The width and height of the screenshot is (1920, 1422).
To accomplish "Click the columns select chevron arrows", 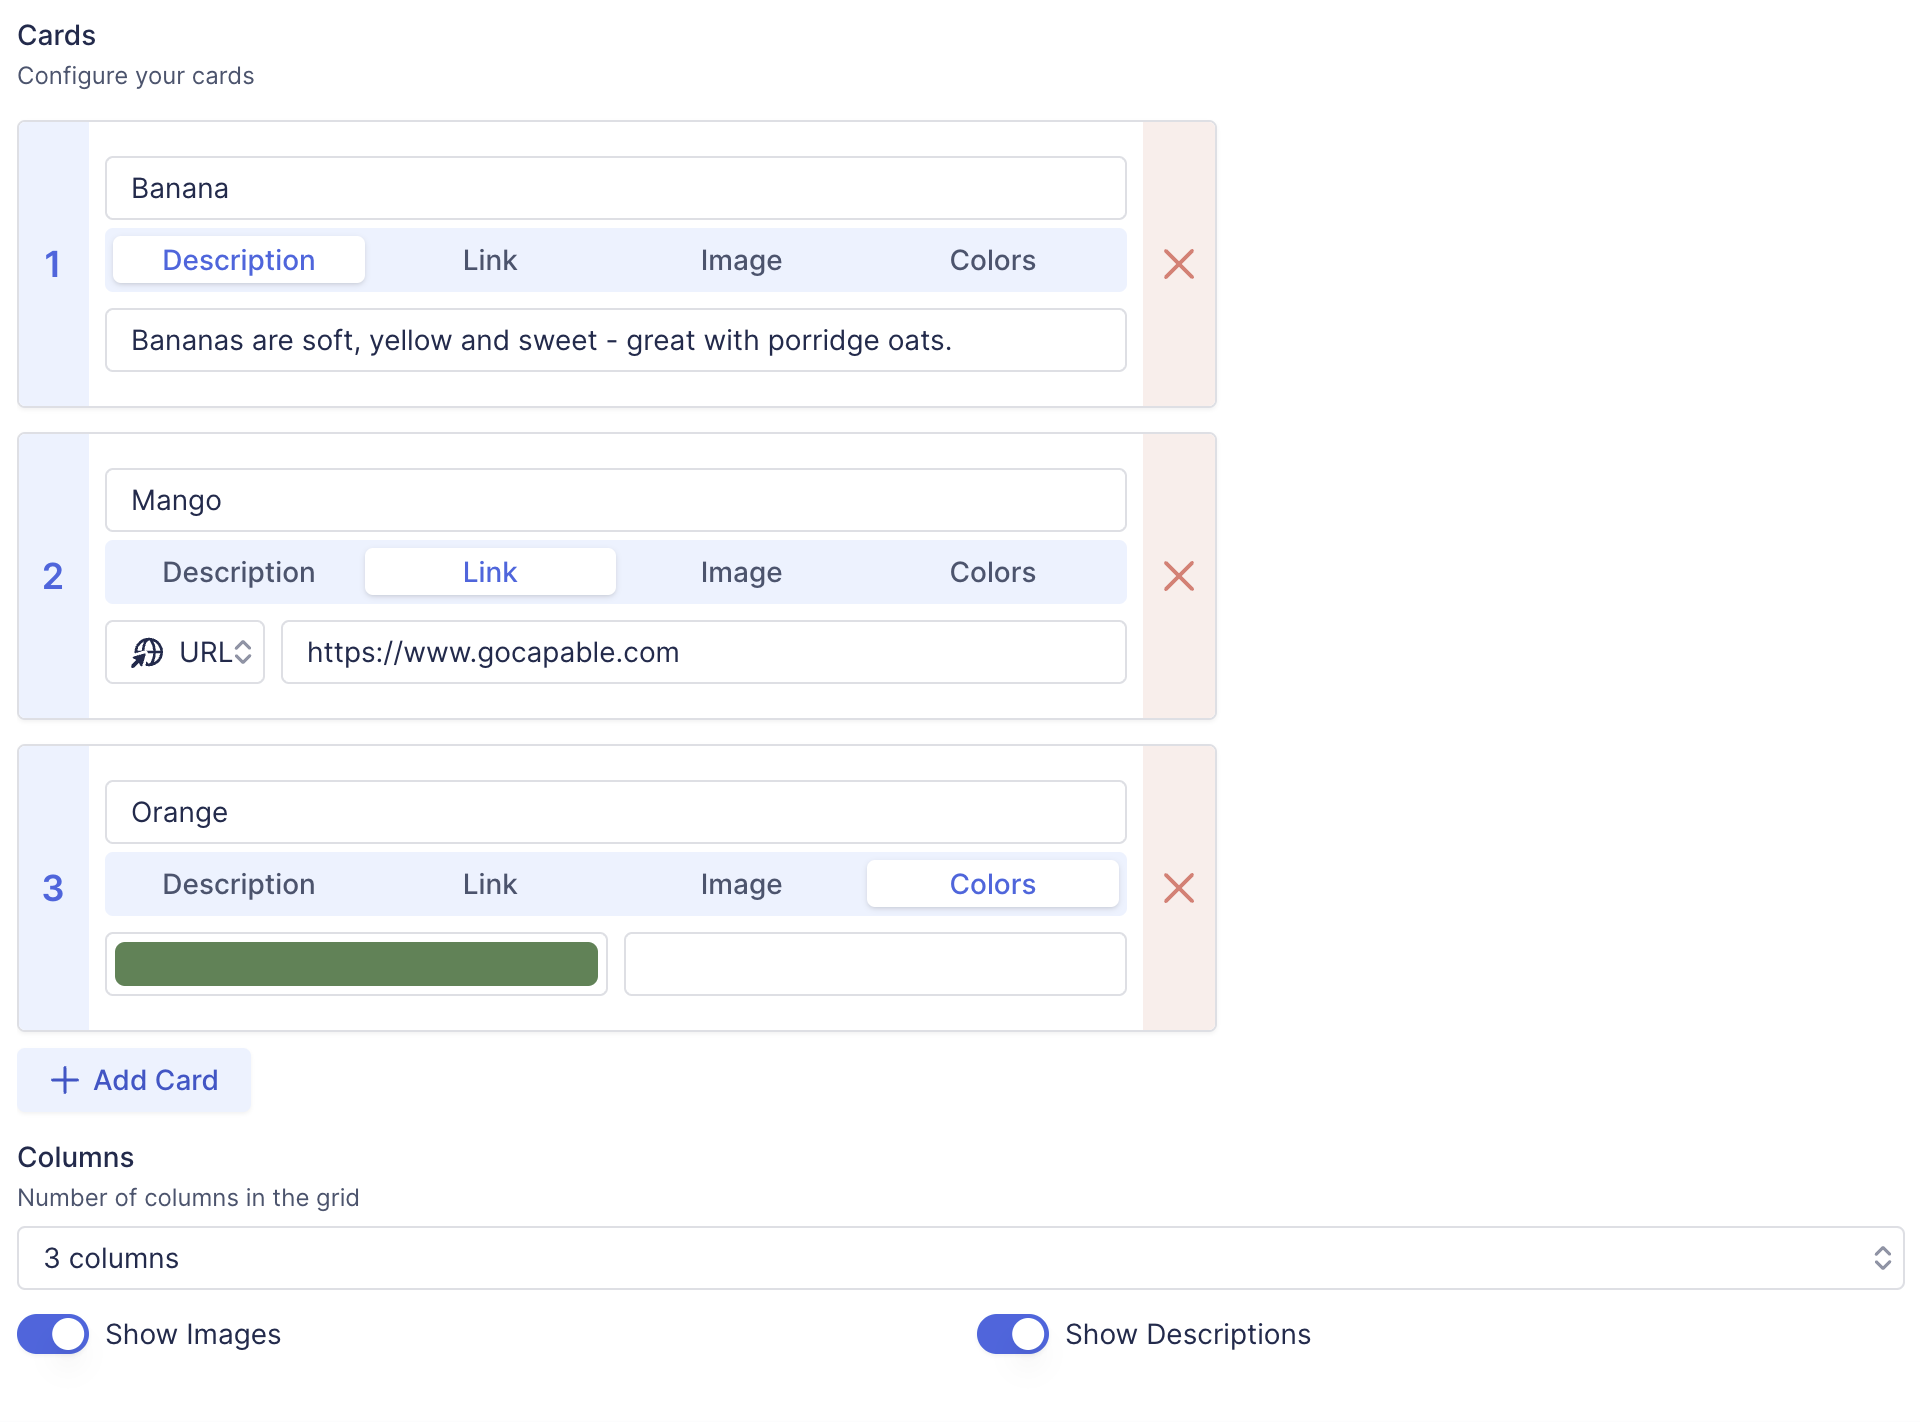I will tap(1882, 1258).
